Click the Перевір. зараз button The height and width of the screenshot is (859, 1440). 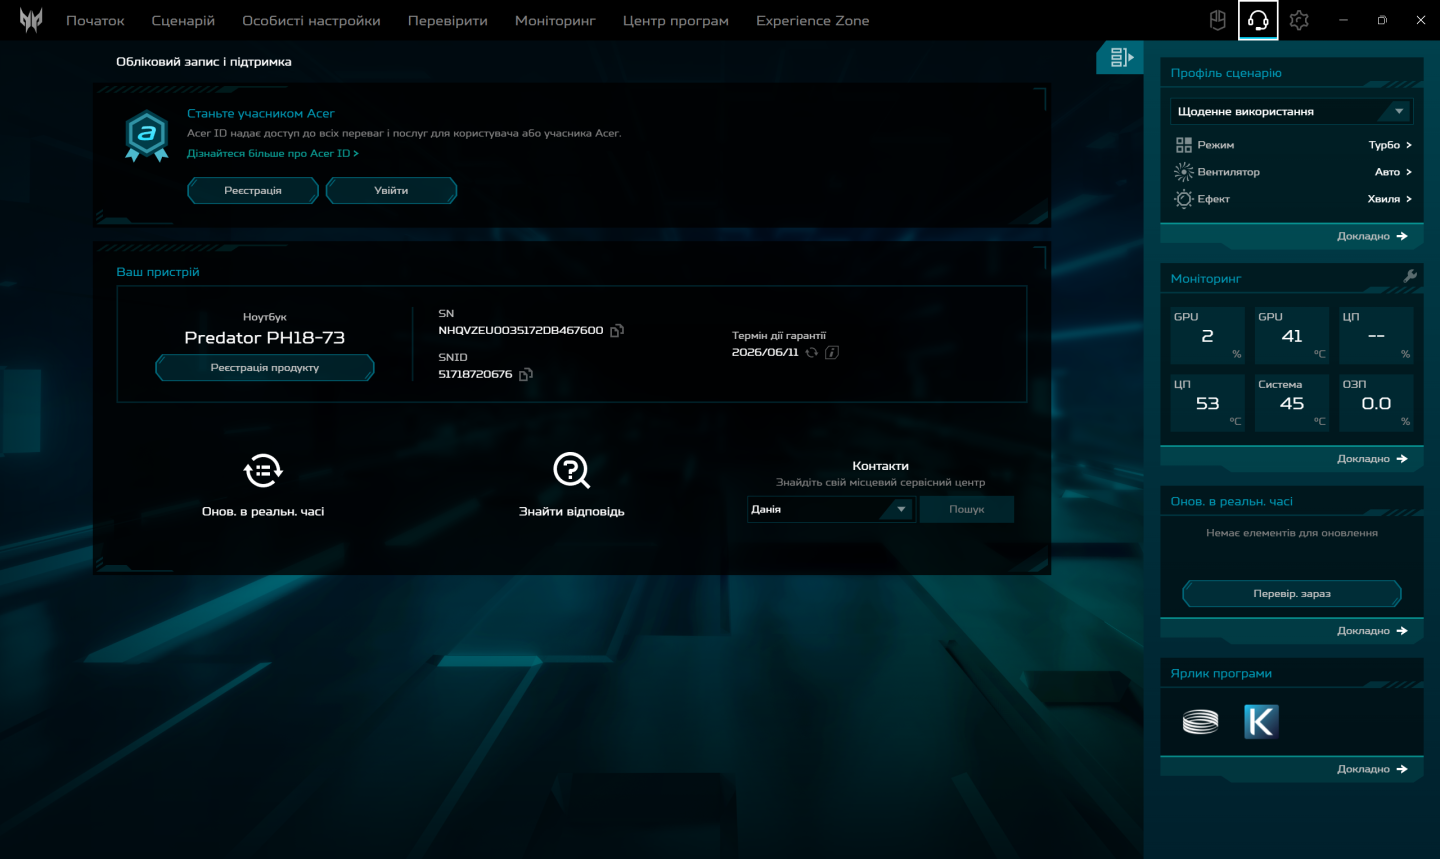click(x=1292, y=594)
